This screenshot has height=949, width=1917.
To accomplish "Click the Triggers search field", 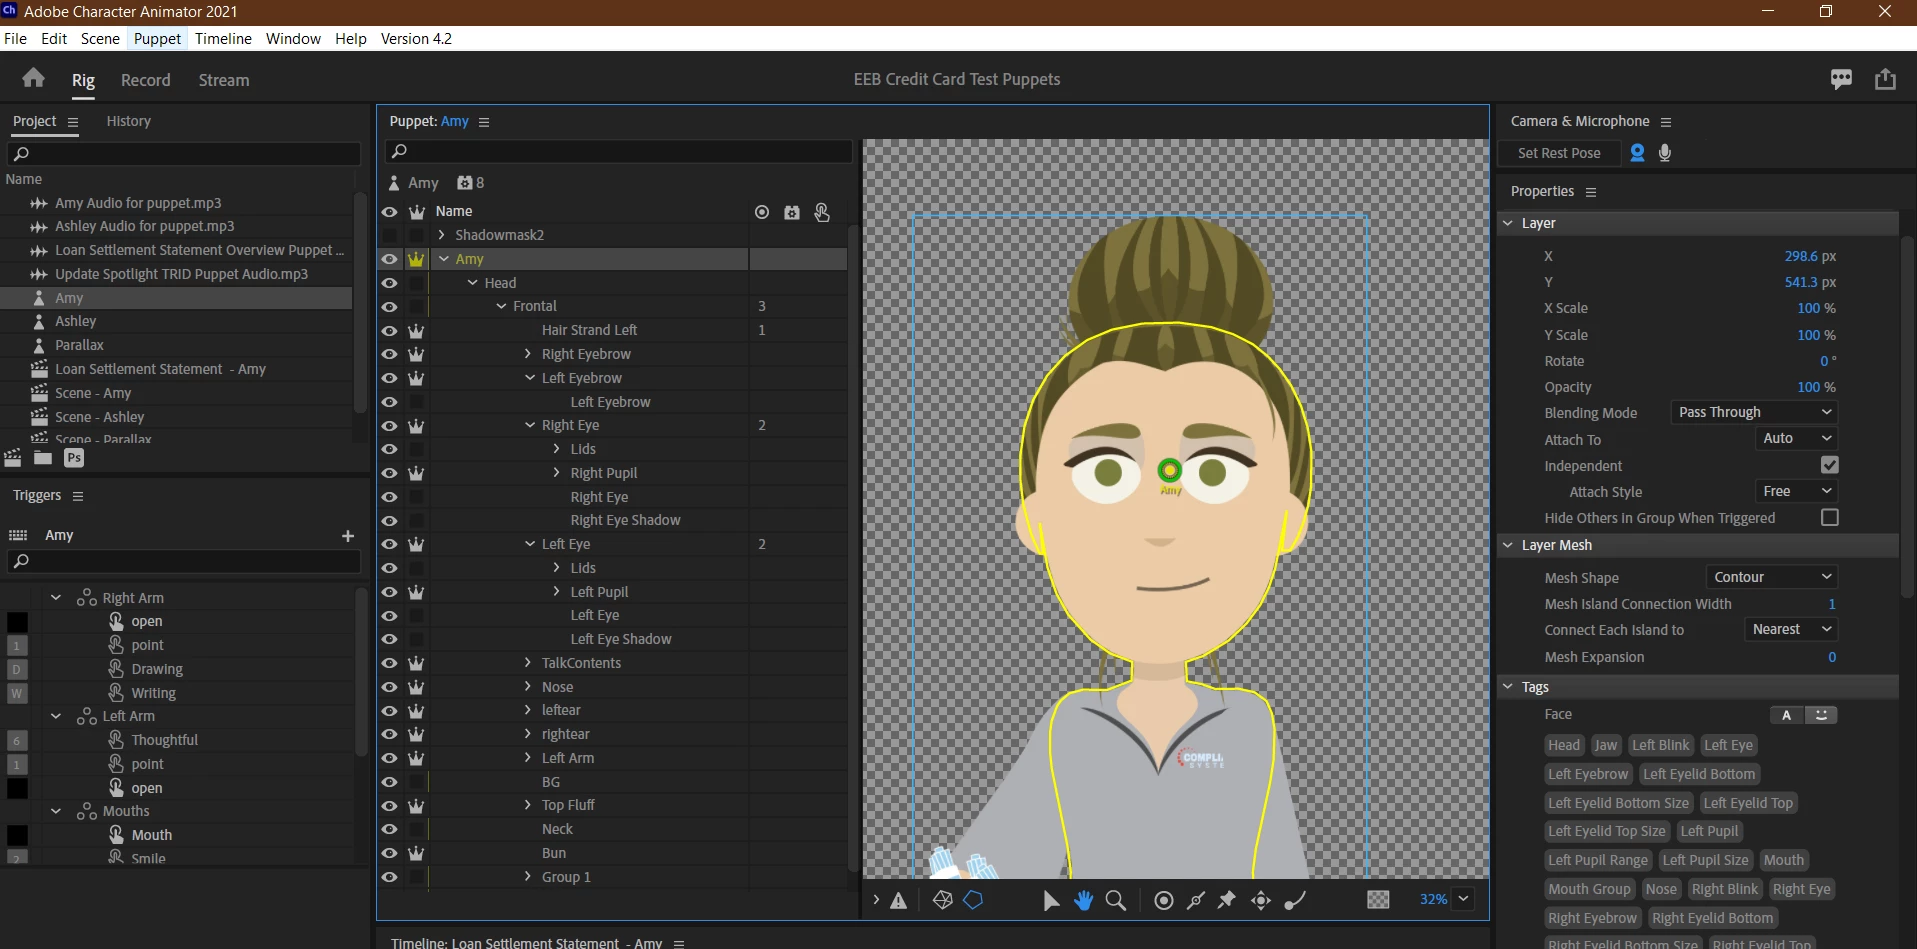I will [184, 562].
